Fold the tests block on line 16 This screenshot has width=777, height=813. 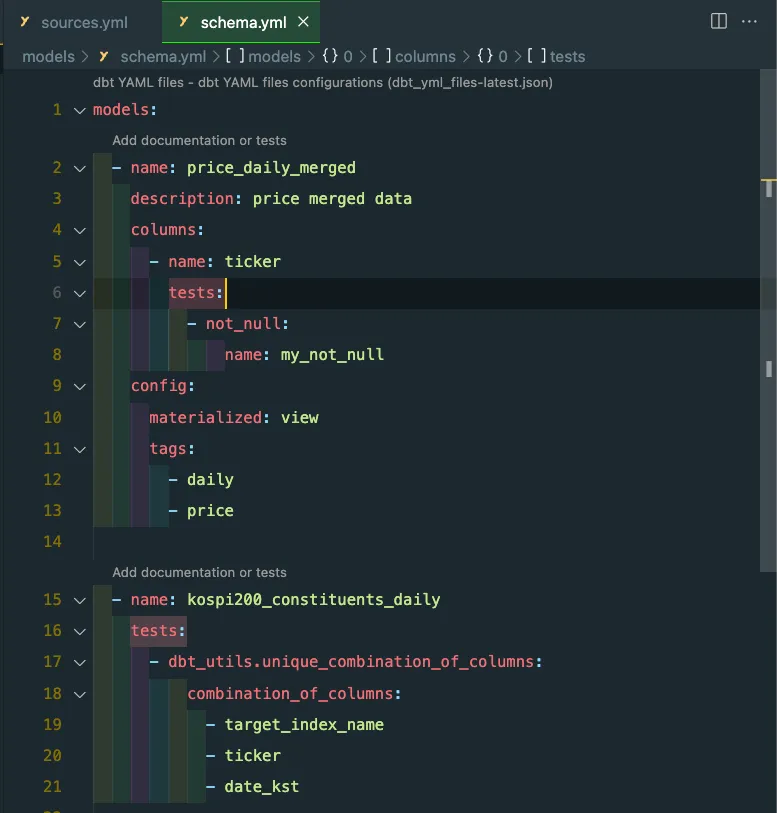pyautogui.click(x=79, y=632)
